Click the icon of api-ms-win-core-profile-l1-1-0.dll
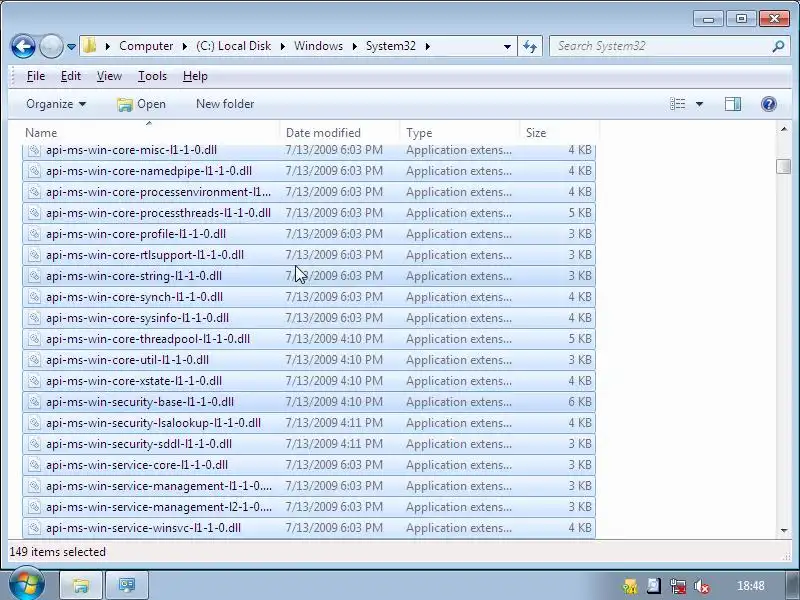Viewport: 800px width, 600px height. (34, 234)
